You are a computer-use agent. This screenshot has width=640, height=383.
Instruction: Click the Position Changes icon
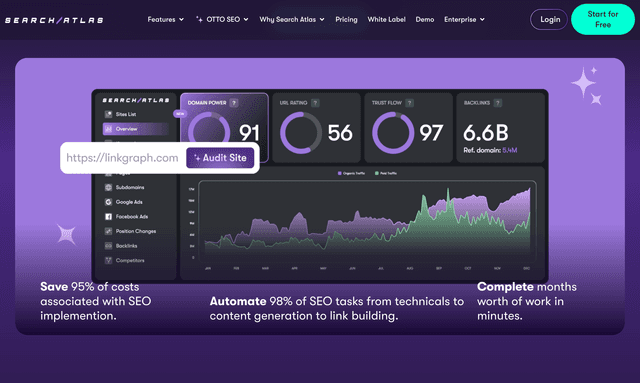(108, 231)
